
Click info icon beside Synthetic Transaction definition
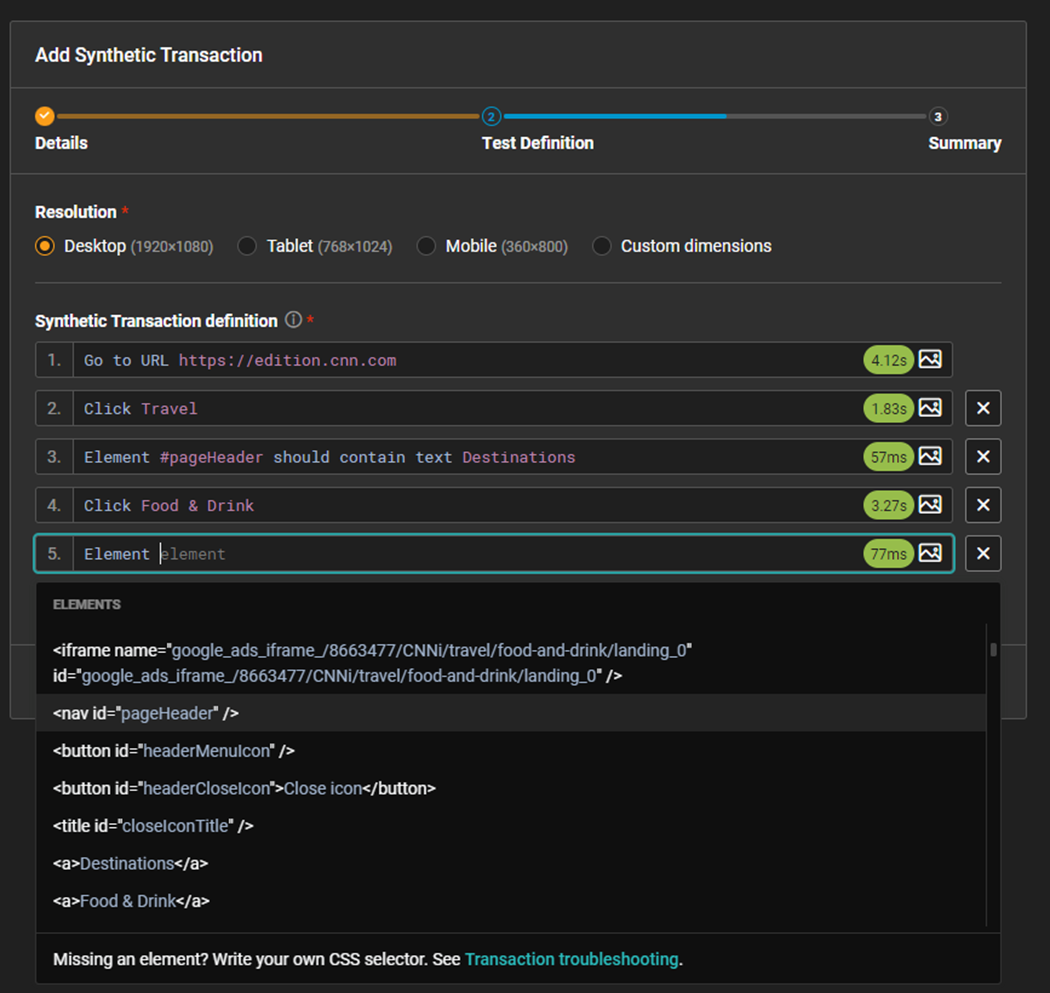(293, 321)
